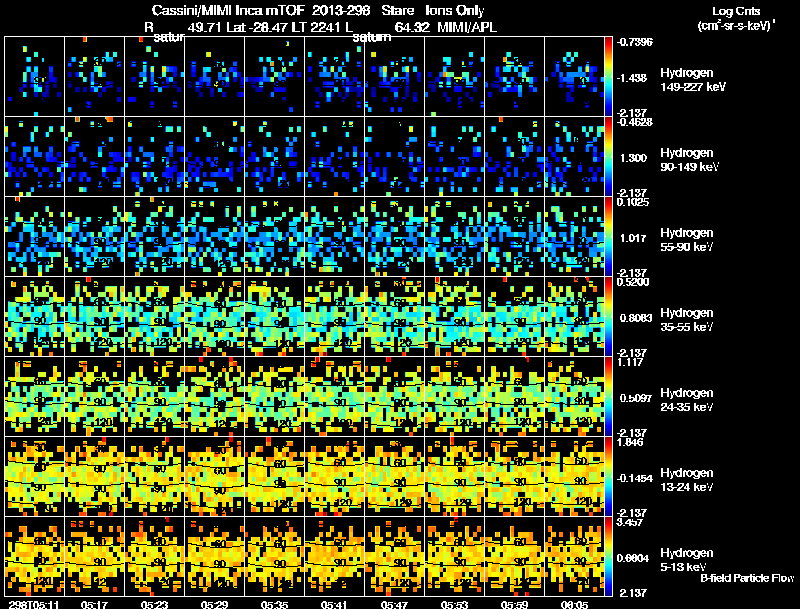The image size is (800, 609).
Task: Click the 'Log Cnts' colorbar heading
Action: 736,12
